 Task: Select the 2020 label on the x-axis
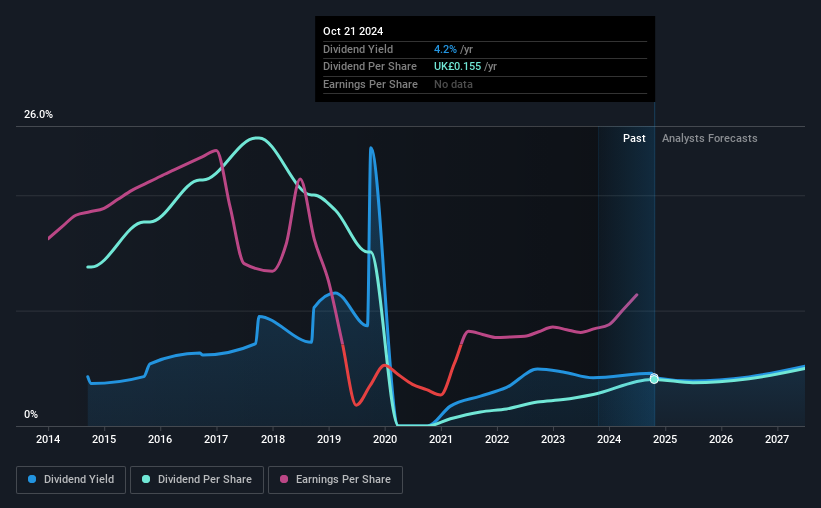coord(385,439)
